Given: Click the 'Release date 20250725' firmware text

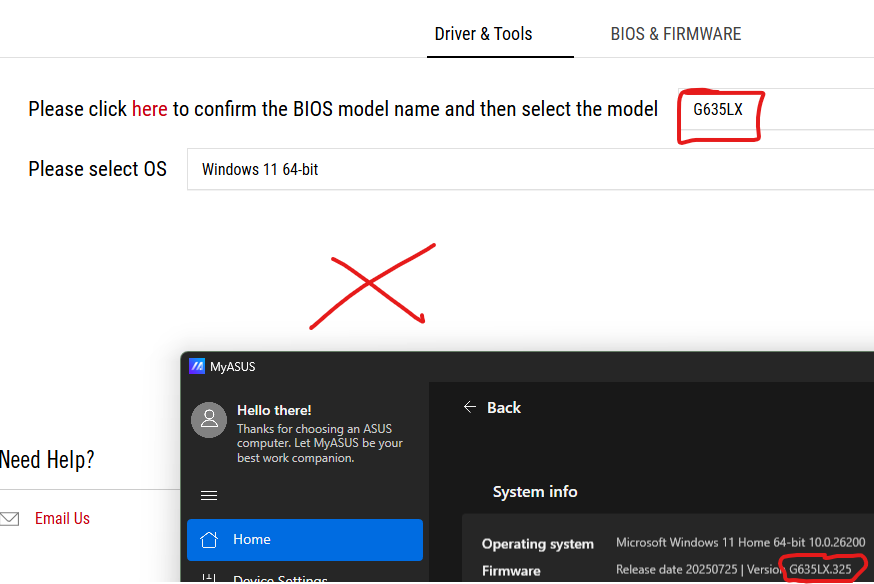Looking at the screenshot, I should (x=677, y=570).
